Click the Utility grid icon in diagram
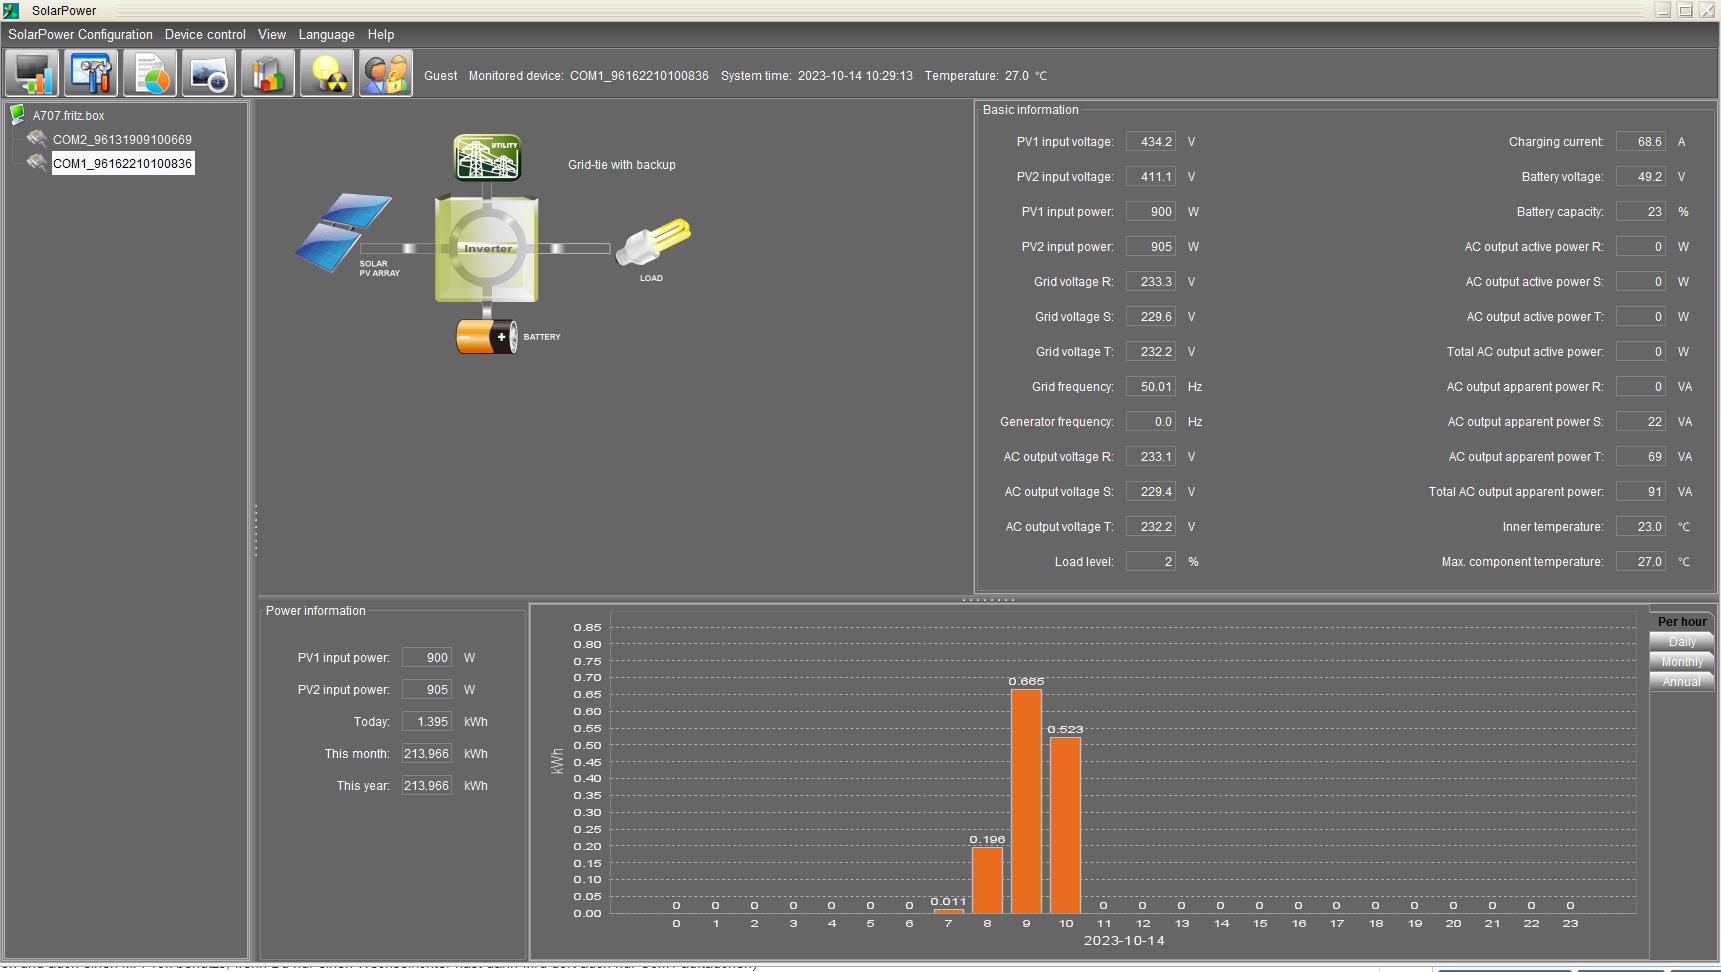Screen dimensions: 1721x972 click(487, 158)
